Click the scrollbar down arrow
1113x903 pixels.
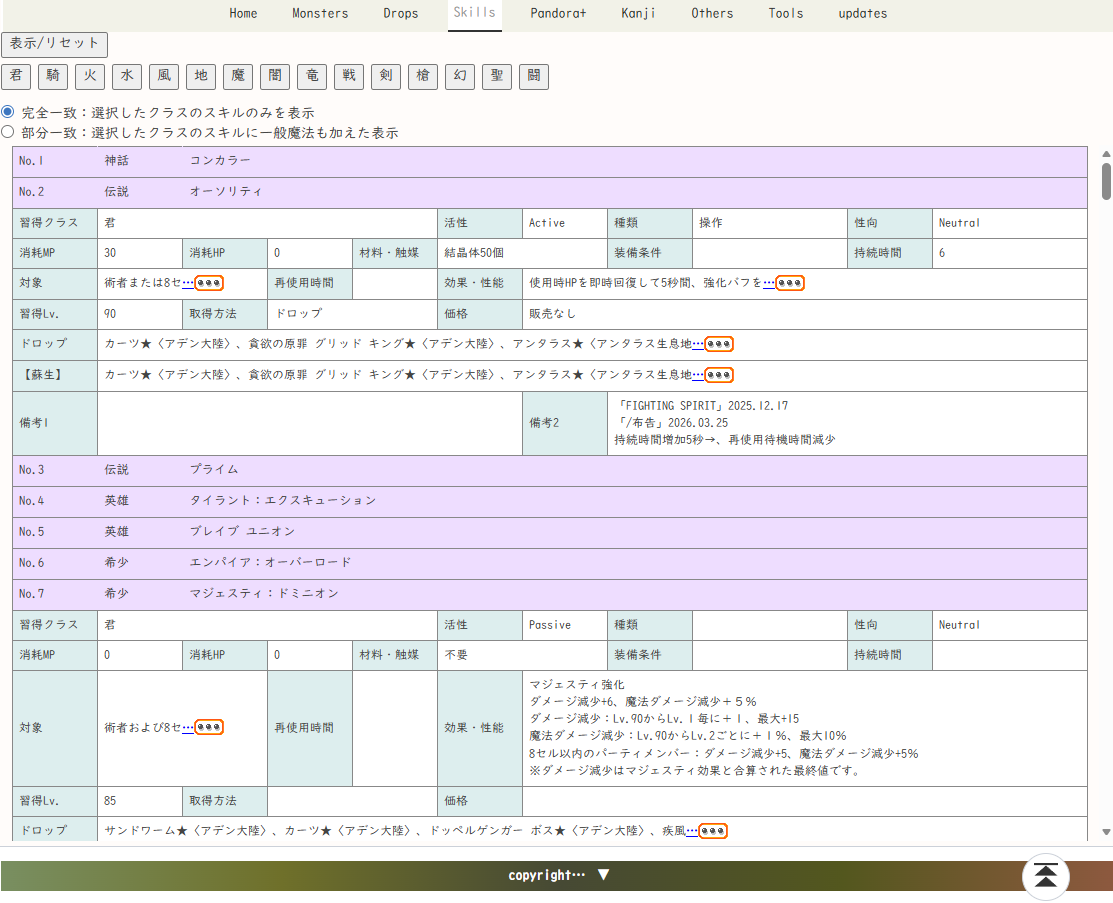(1106, 832)
